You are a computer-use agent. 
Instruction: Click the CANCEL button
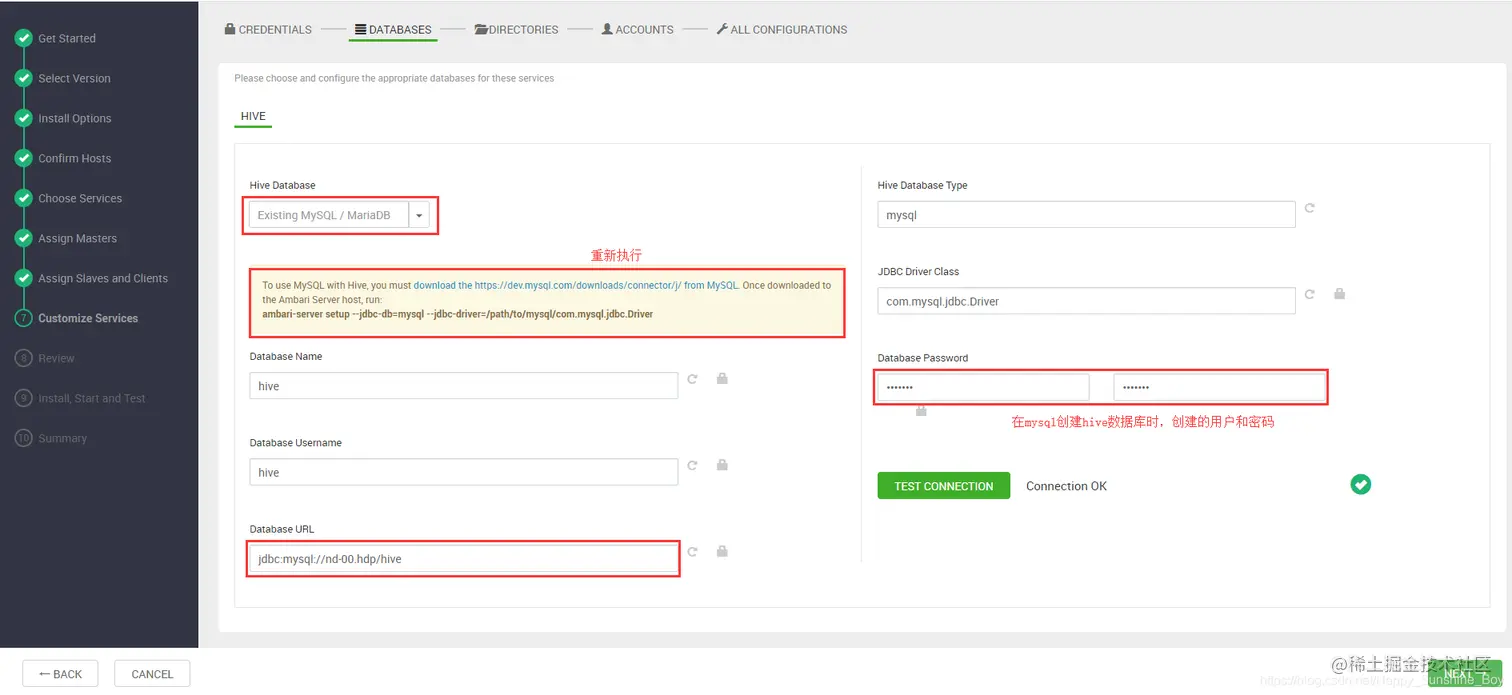point(152,674)
